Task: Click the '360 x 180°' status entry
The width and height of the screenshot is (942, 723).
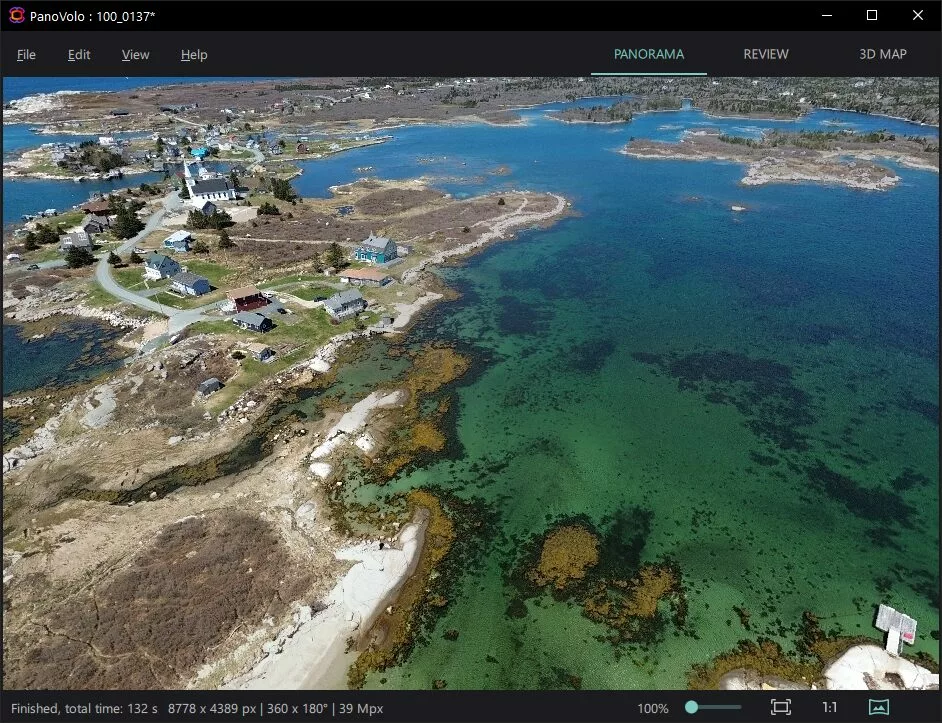Action: pyautogui.click(x=297, y=709)
